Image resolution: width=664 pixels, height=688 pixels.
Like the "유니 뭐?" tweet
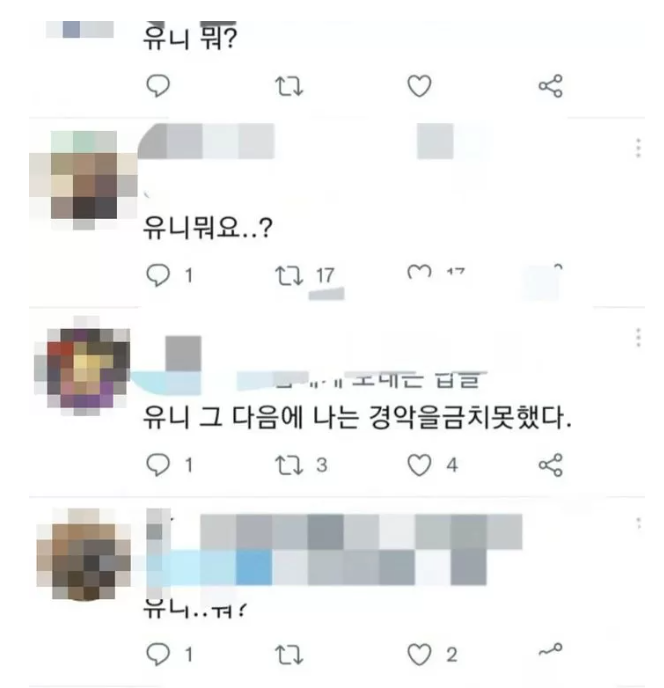pos(420,86)
